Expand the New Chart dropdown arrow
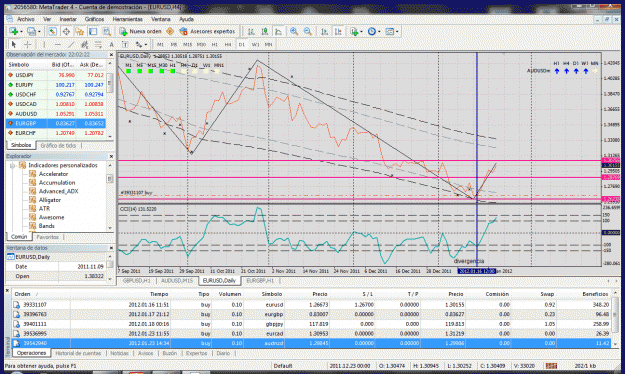Viewport: 625px width, 374px height. click(x=21, y=31)
